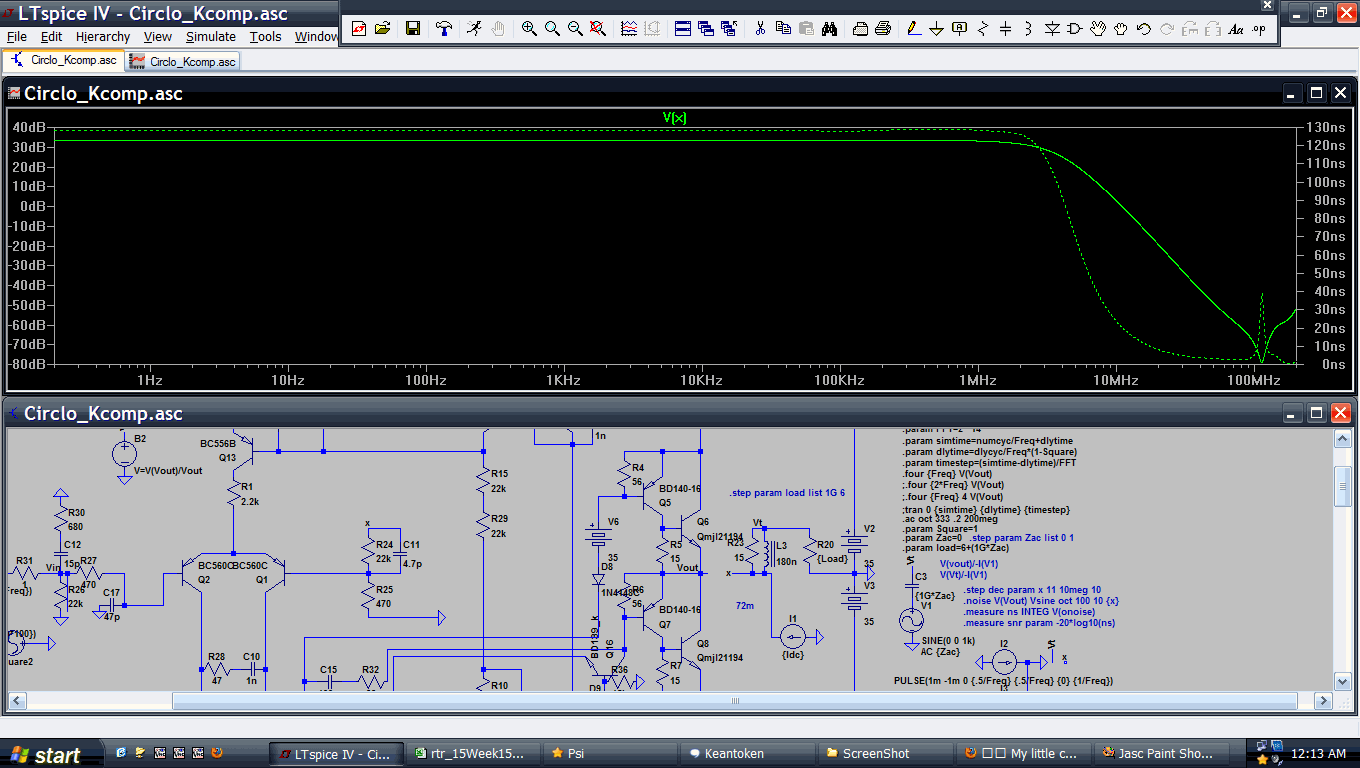Click the .step param load list directive text
The width and height of the screenshot is (1360, 768).
(787, 493)
